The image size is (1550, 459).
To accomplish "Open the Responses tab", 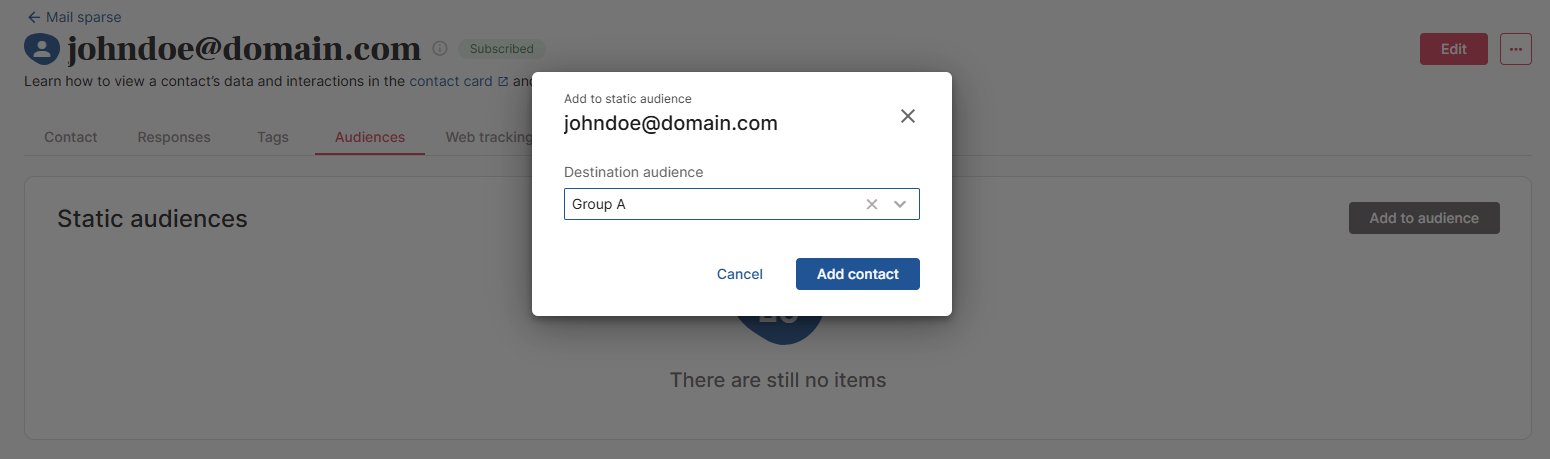I will (x=174, y=137).
